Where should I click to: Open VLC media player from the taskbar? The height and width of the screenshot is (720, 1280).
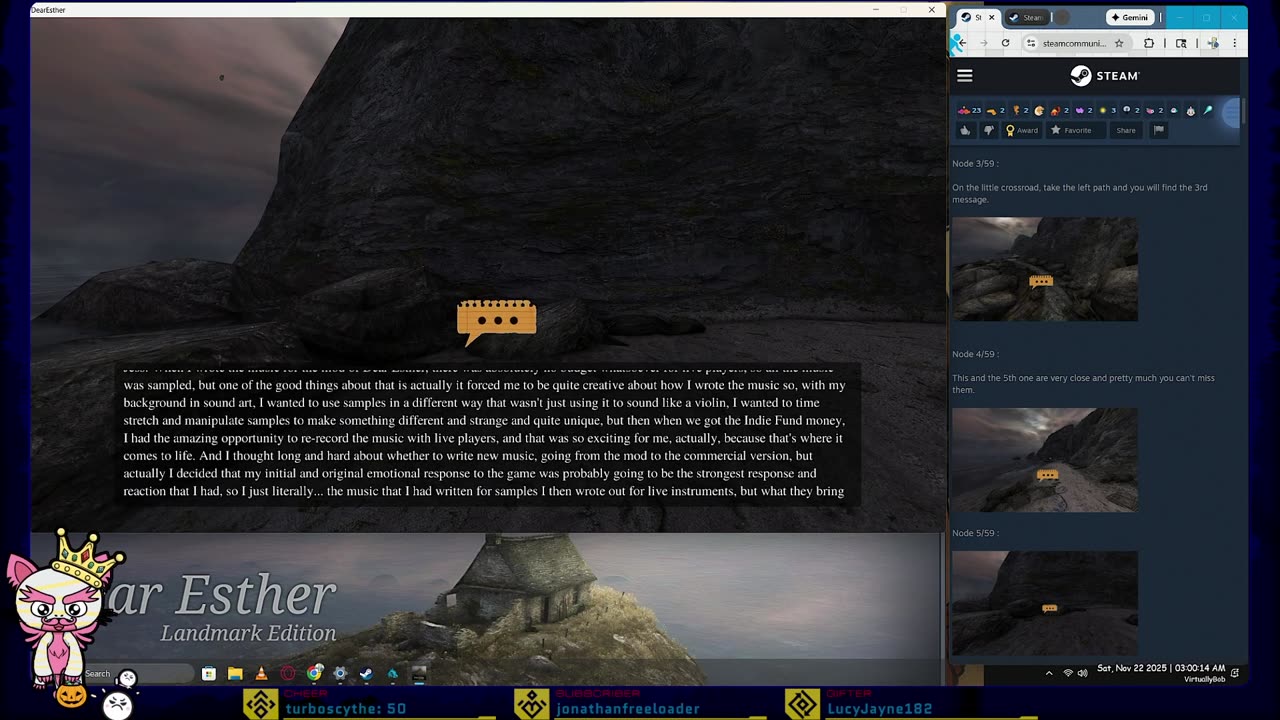261,674
